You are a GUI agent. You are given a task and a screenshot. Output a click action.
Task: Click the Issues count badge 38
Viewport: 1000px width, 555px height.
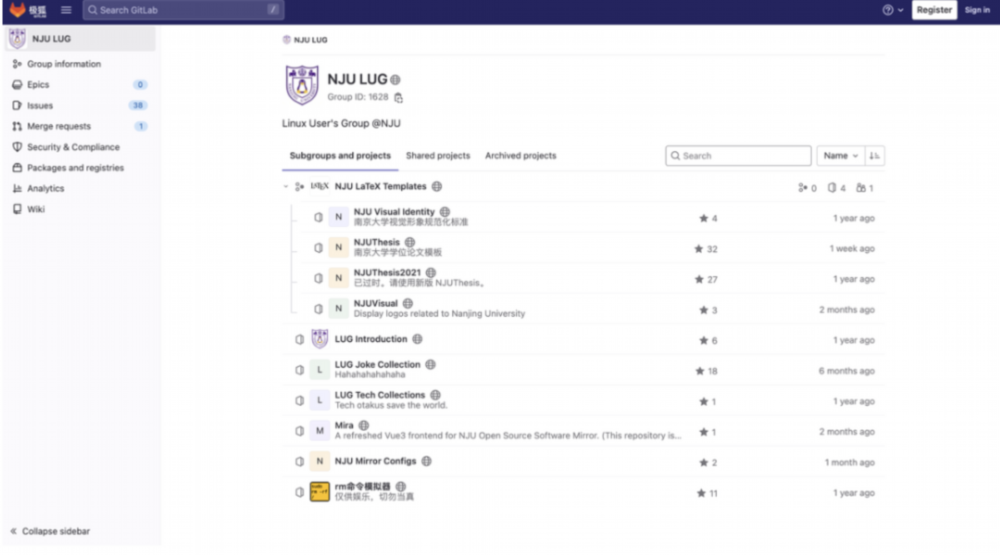(x=138, y=105)
